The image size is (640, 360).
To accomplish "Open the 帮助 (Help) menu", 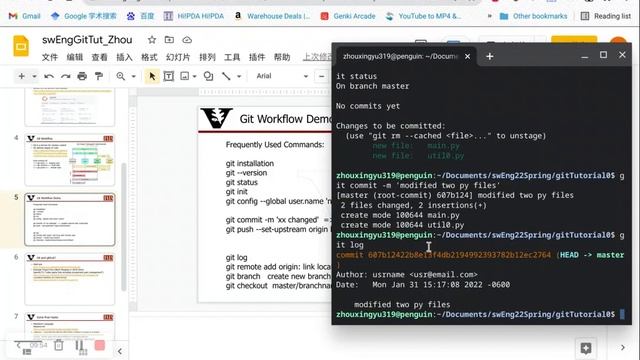I will 282,57.
